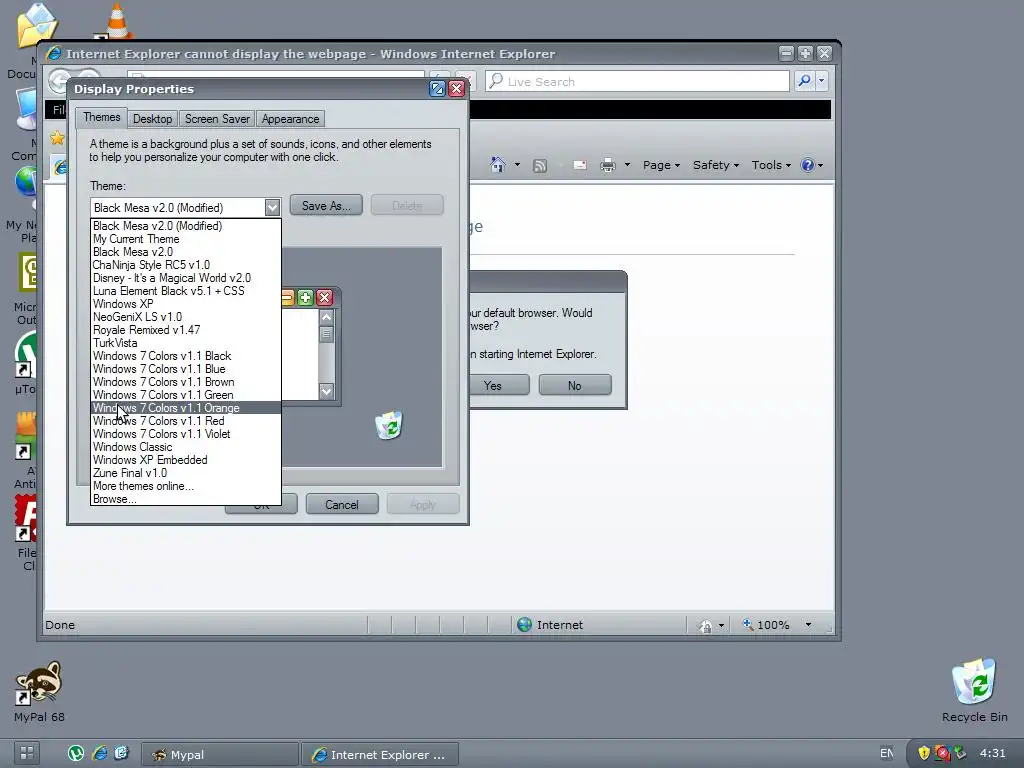
Task: Click the Internet zone status icon
Action: [524, 624]
